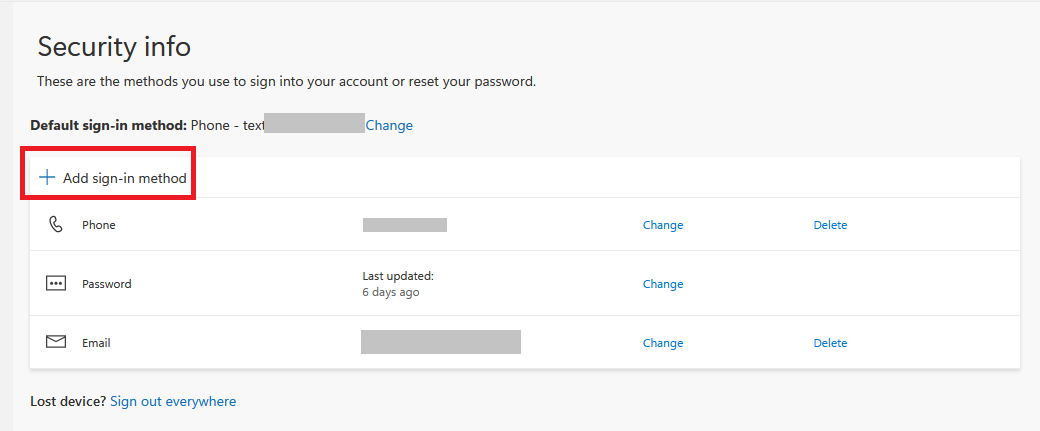Change the default sign-in method

pos(389,126)
